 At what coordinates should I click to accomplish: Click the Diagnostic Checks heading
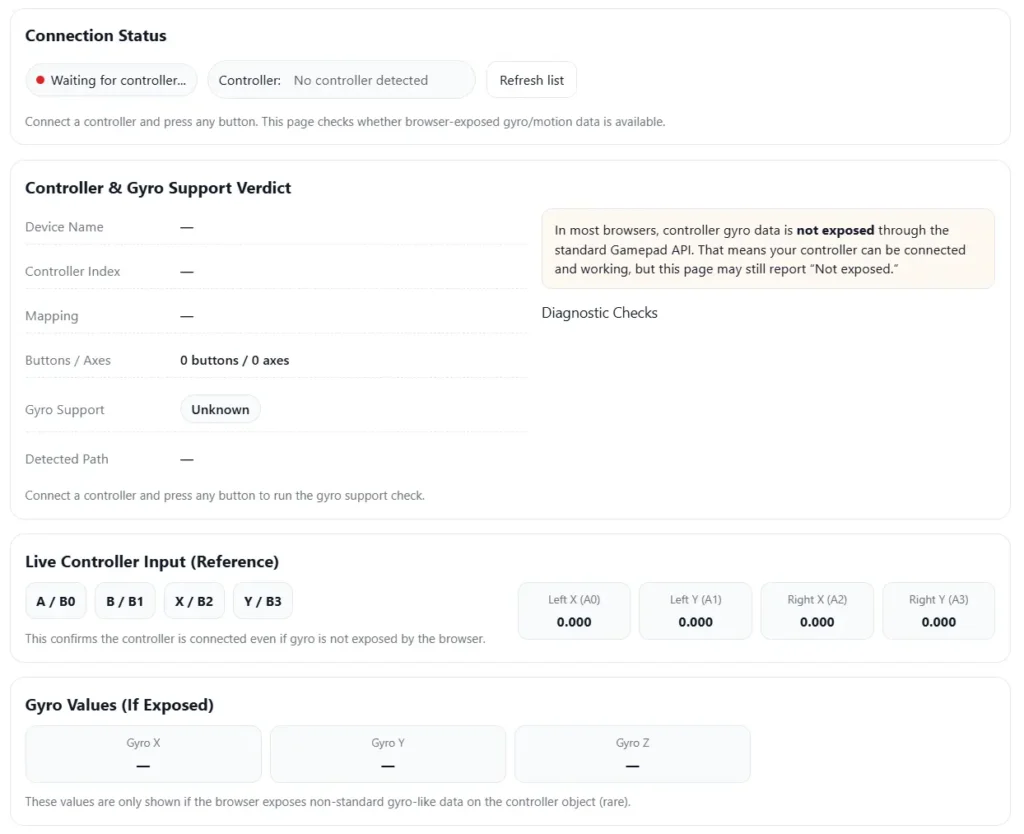click(599, 313)
